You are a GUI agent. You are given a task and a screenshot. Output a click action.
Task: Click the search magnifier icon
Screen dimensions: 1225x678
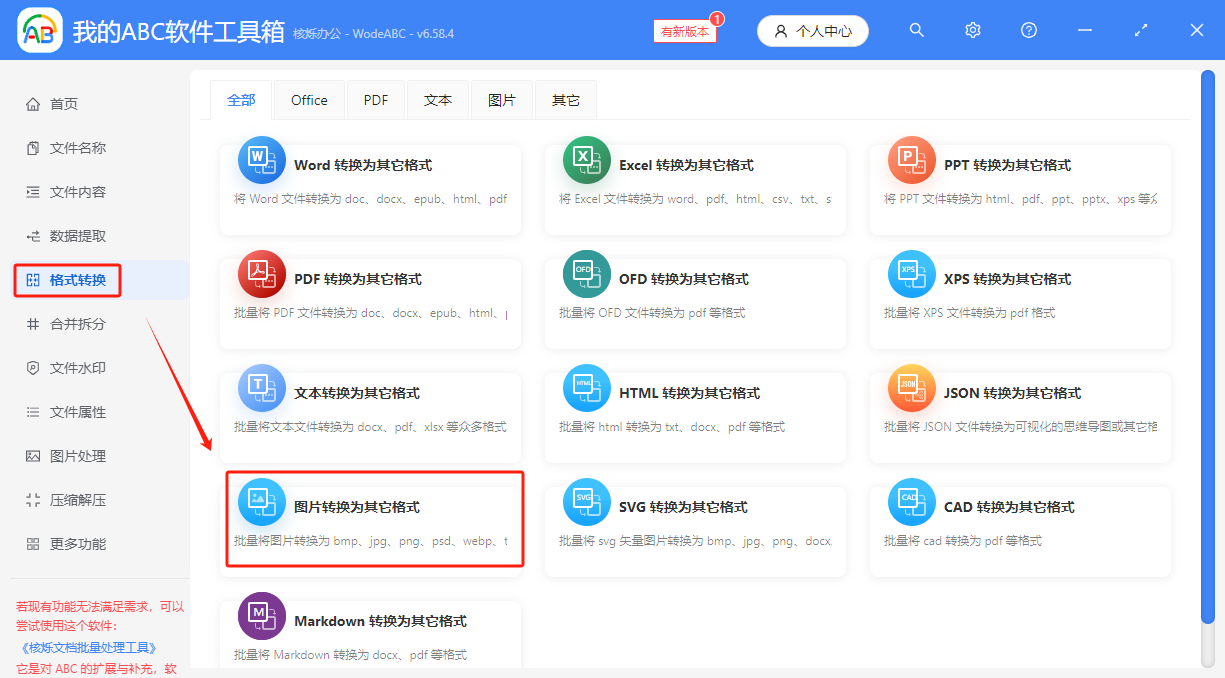[x=916, y=30]
